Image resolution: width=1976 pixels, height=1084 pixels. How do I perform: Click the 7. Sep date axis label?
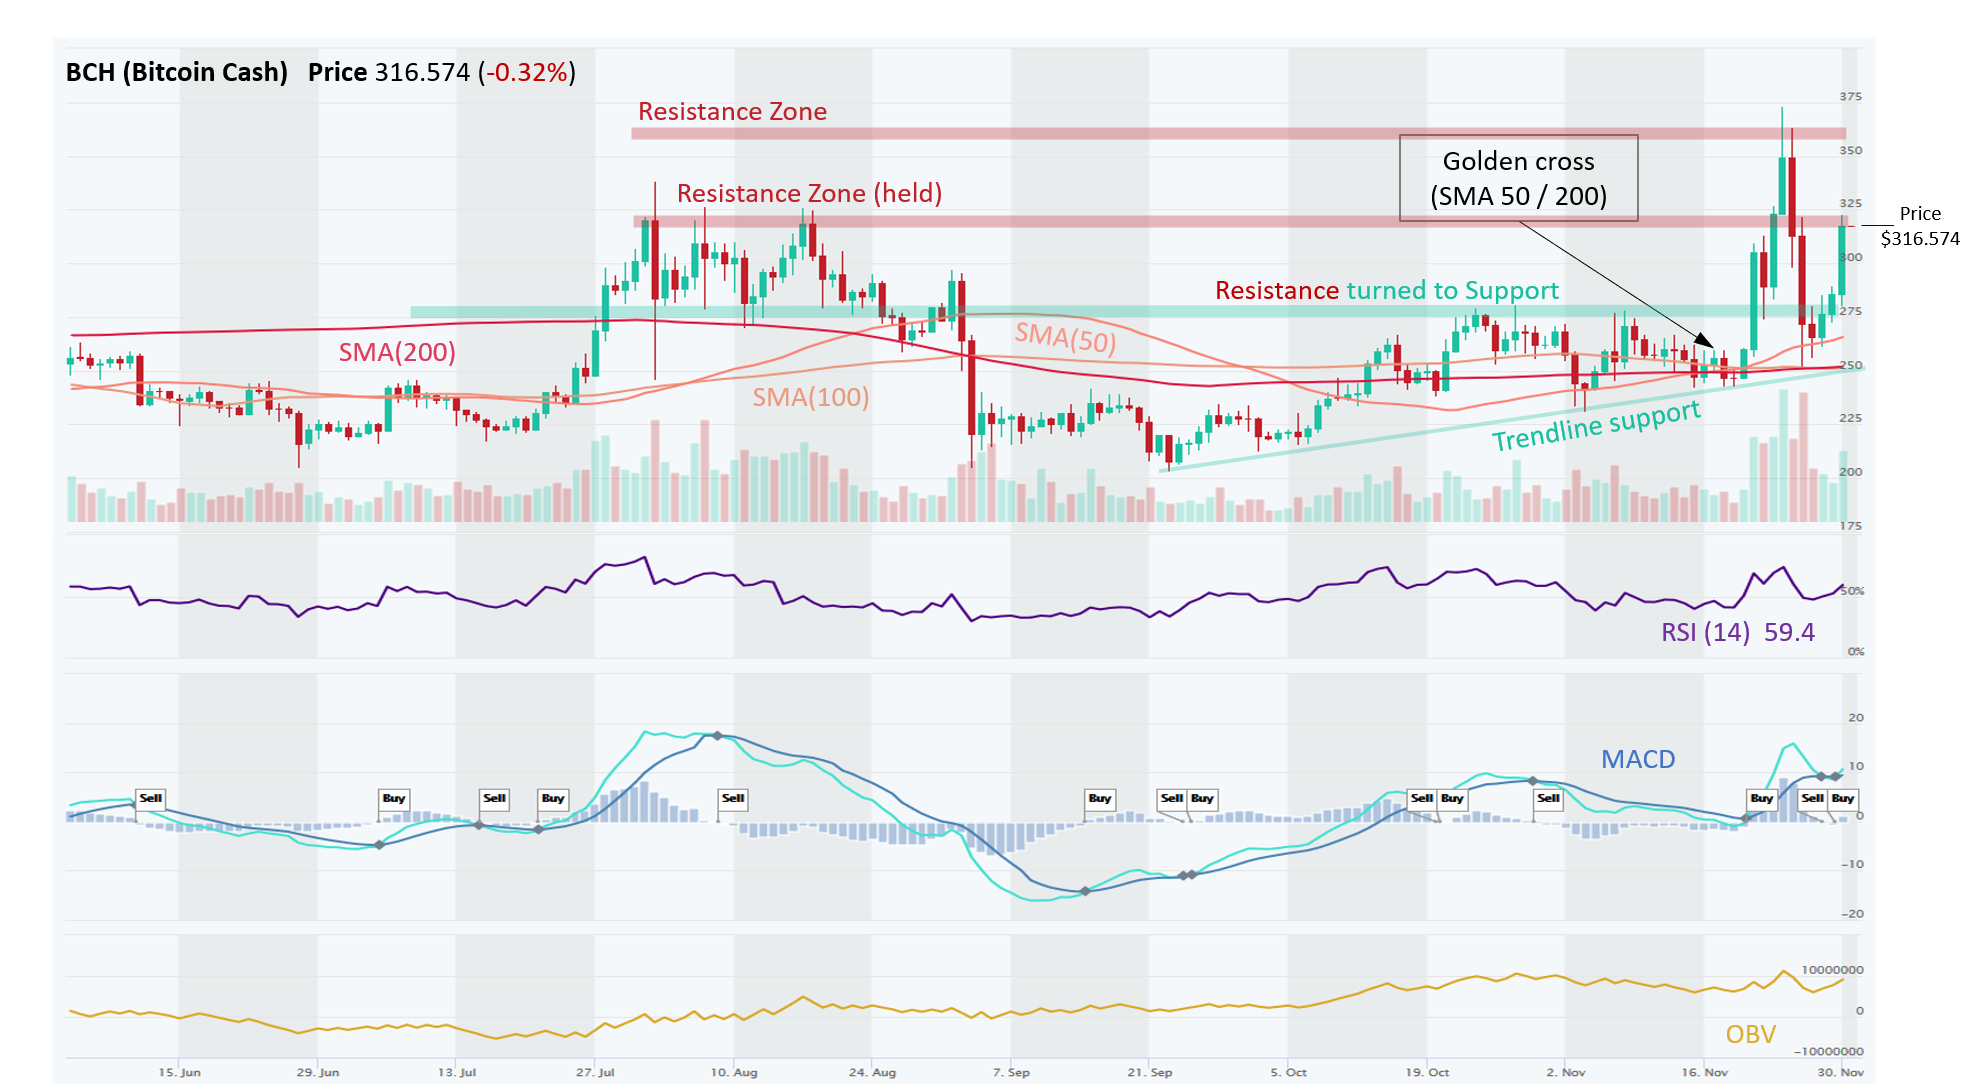1011,1072
